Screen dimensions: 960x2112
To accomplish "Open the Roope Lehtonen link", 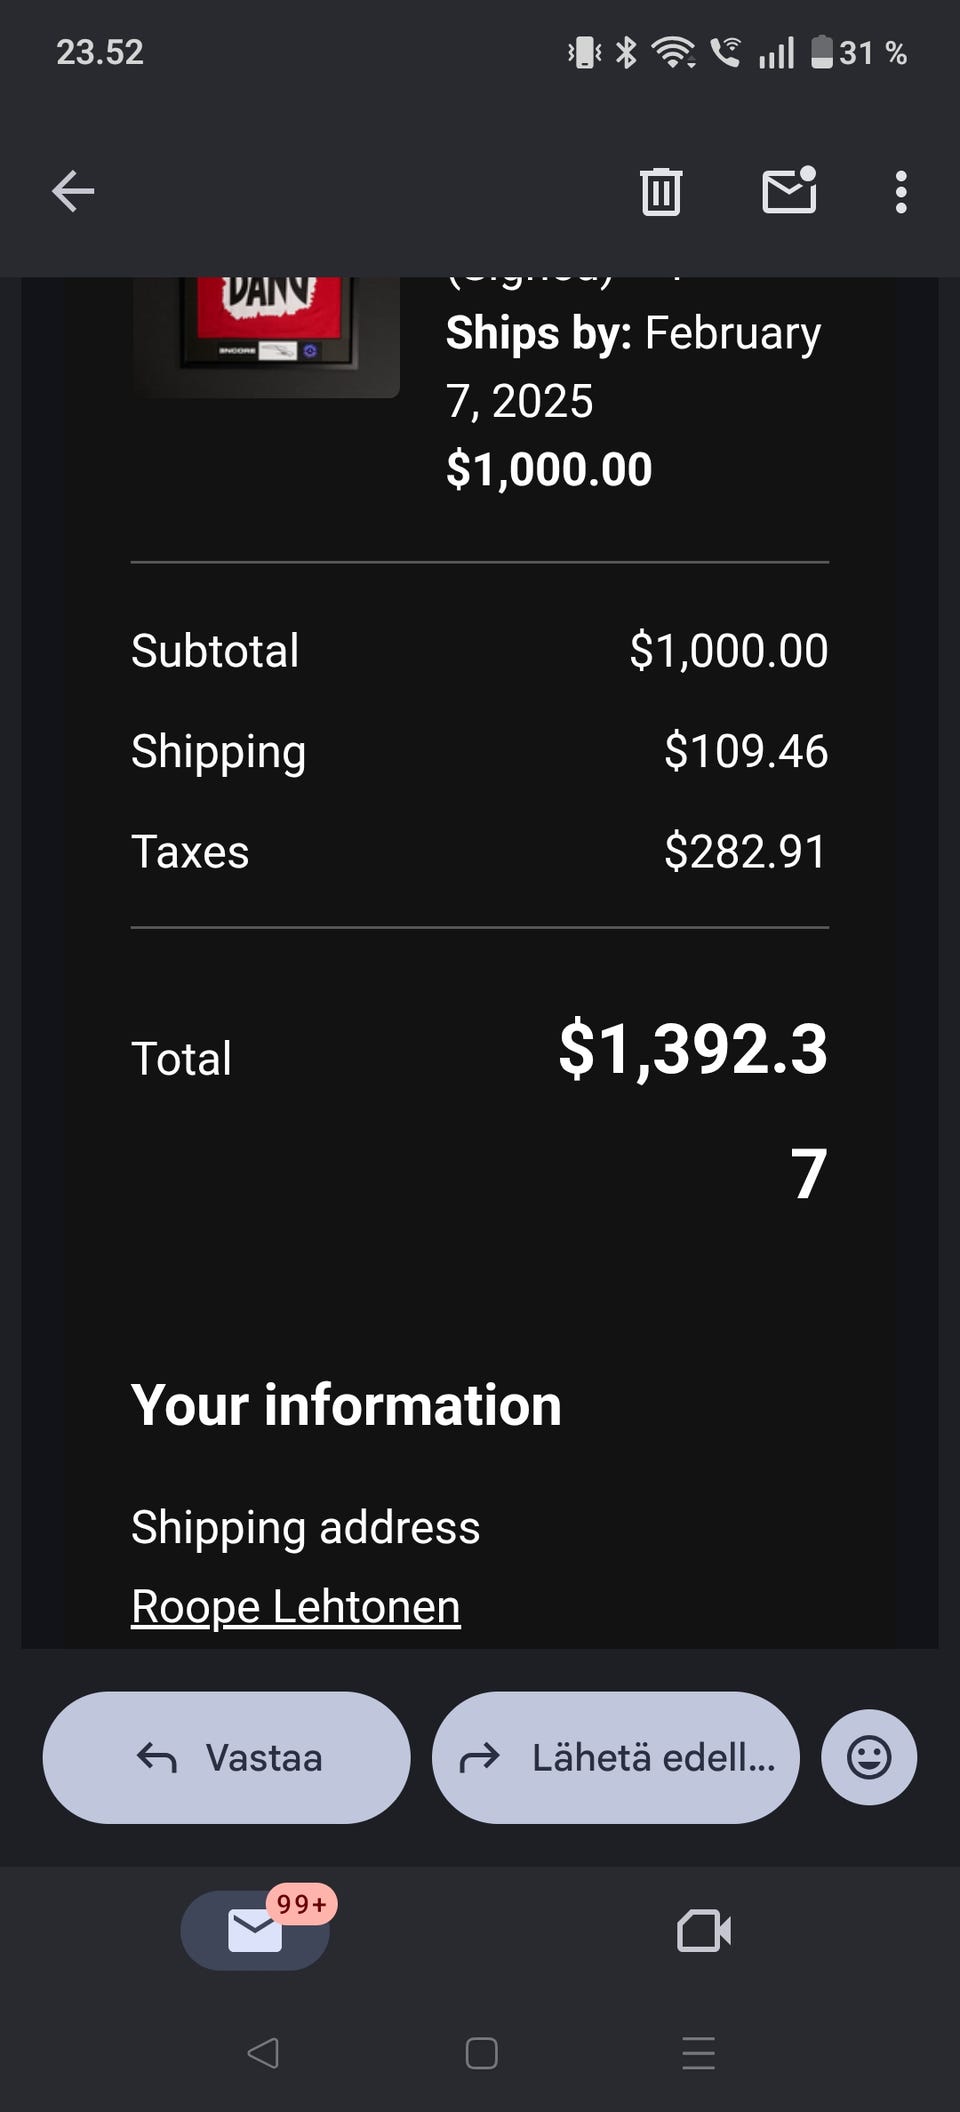I will click(x=296, y=1607).
